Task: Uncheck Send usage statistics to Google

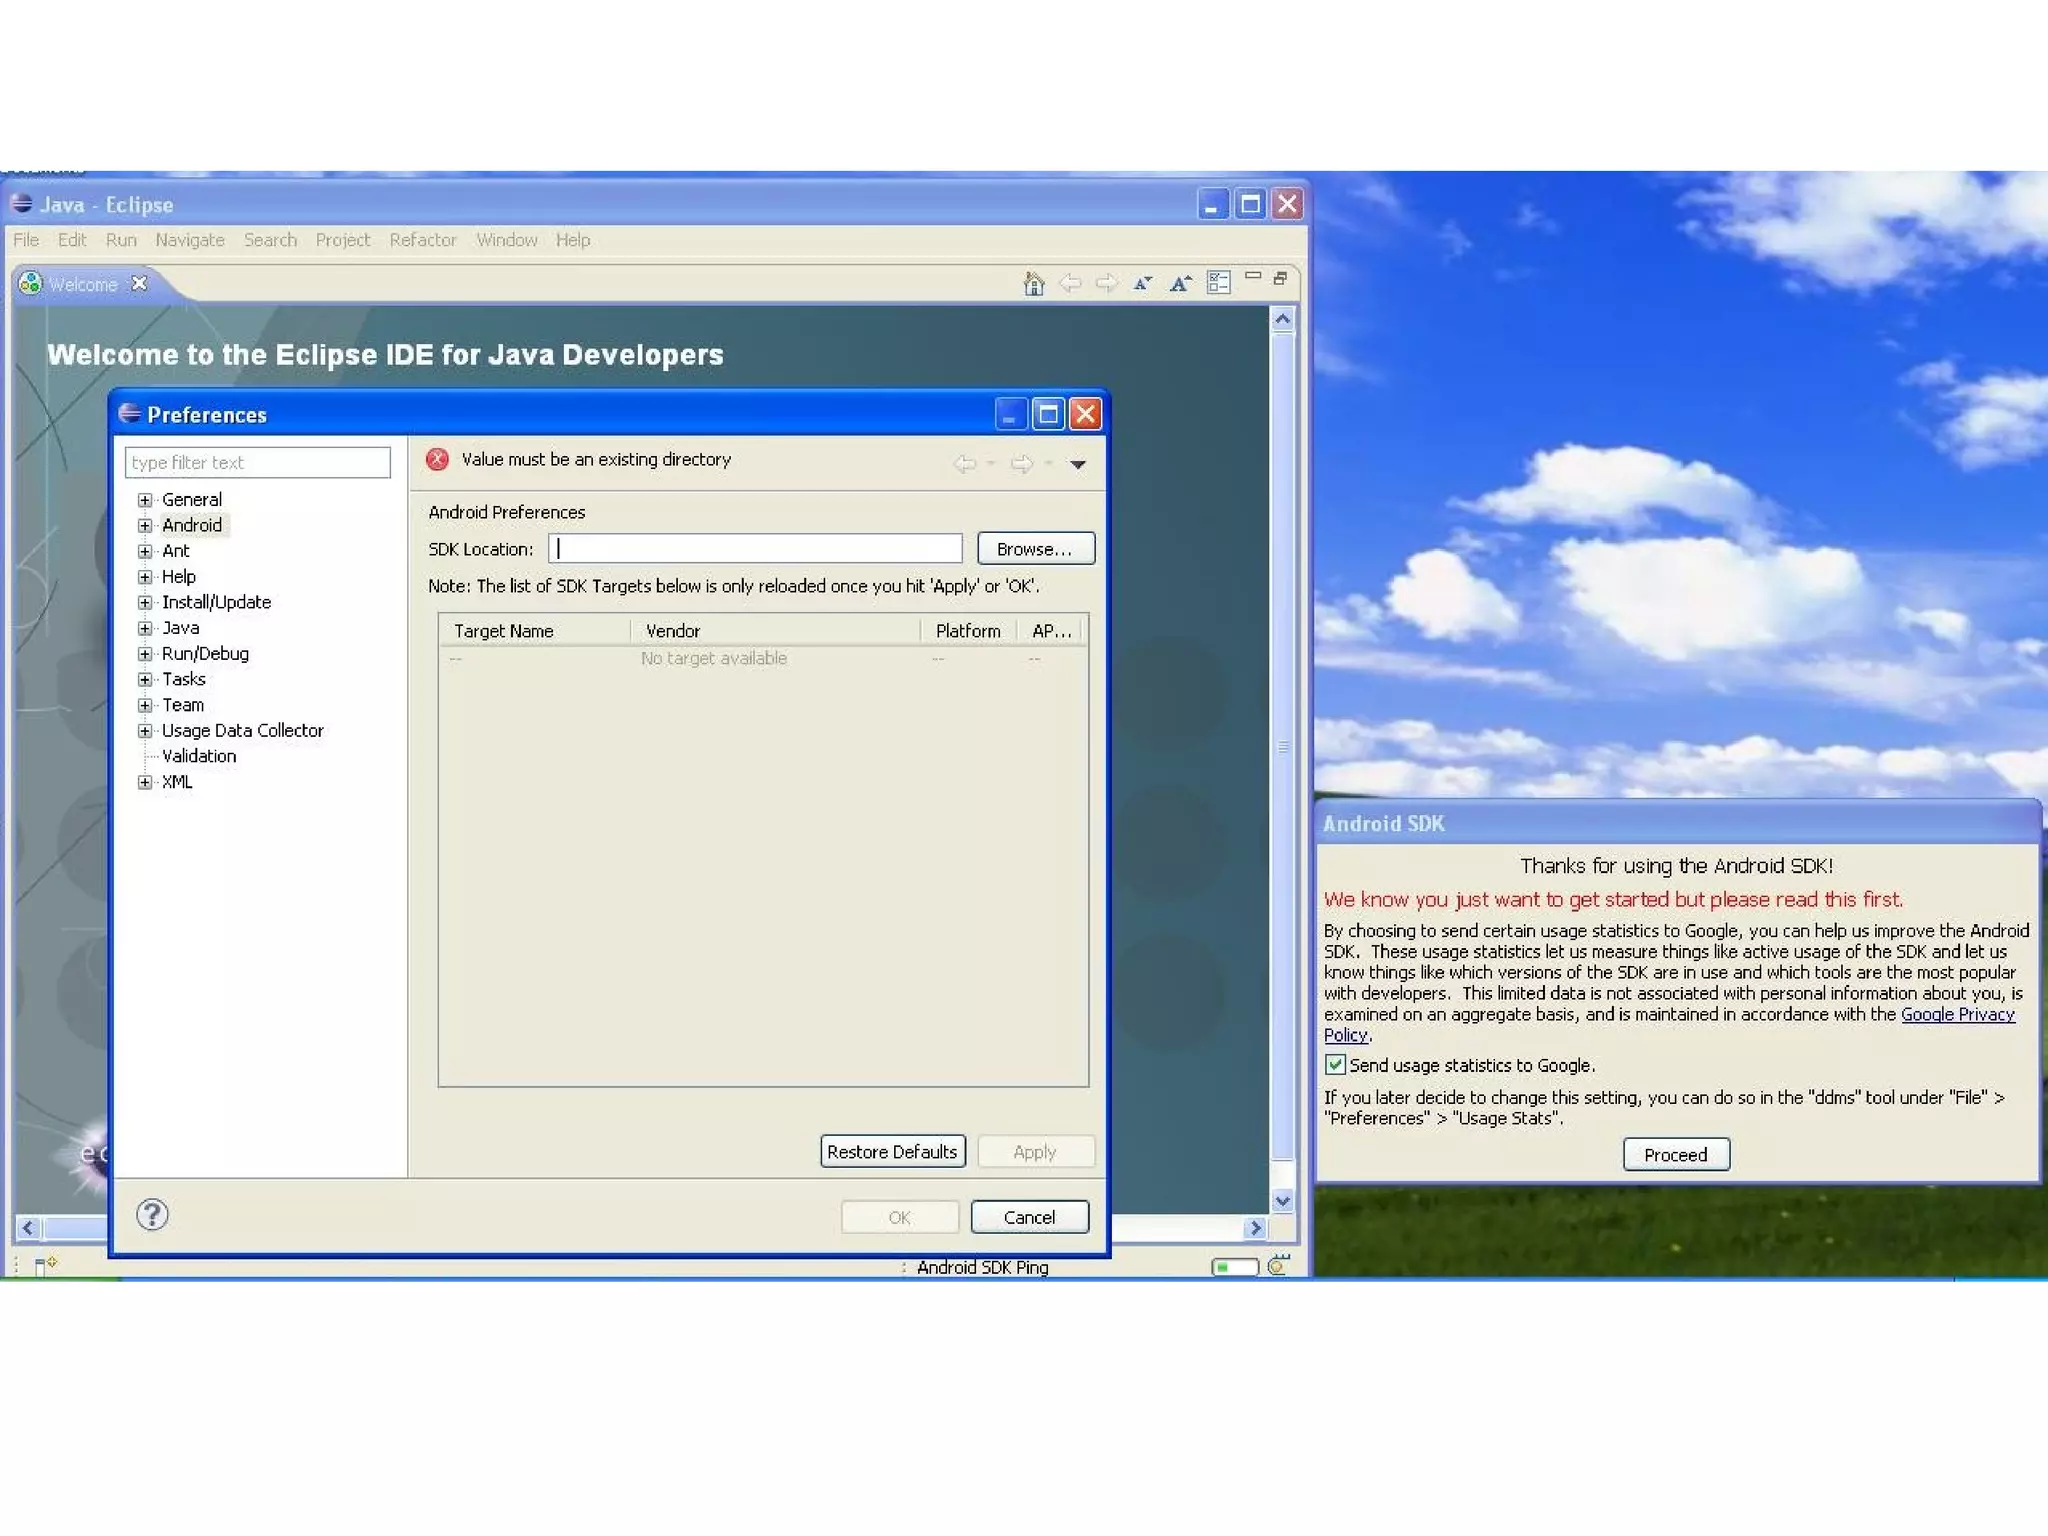Action: click(x=1336, y=1064)
